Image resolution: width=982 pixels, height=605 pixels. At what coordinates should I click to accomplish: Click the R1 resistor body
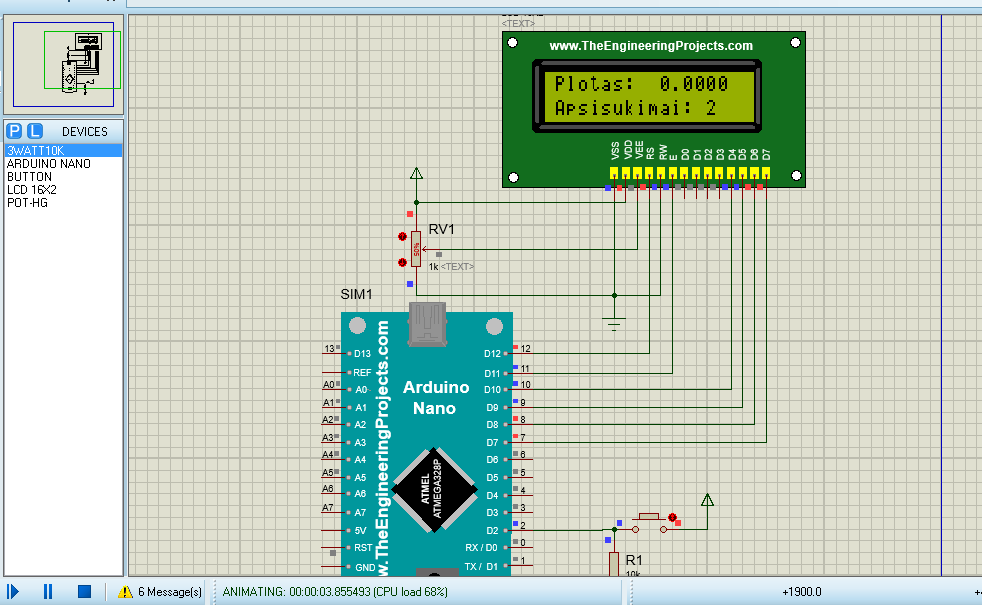click(x=614, y=564)
